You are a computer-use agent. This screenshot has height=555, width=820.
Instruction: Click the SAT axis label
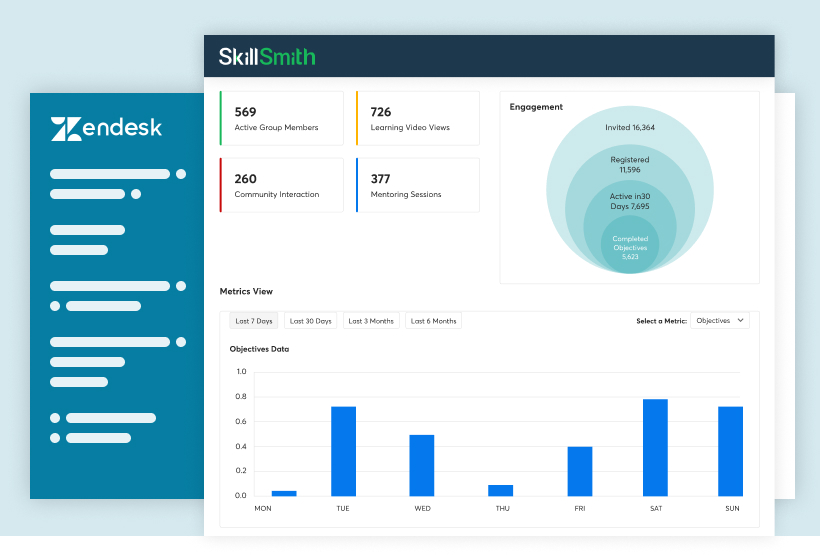(x=656, y=508)
